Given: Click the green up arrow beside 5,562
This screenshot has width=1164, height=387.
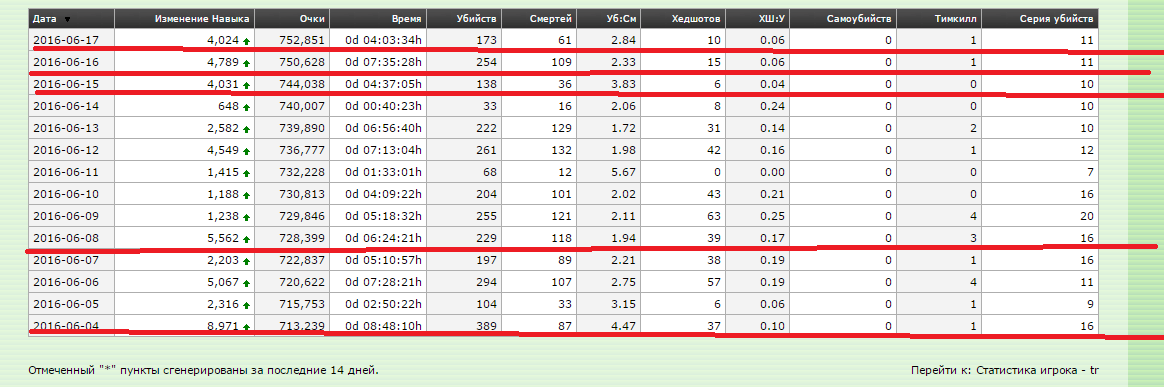Looking at the screenshot, I should coord(246,239).
